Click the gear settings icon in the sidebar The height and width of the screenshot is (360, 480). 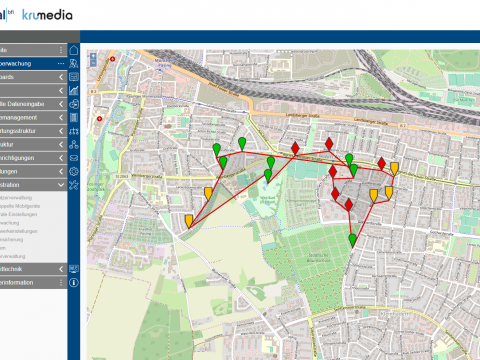click(x=74, y=171)
